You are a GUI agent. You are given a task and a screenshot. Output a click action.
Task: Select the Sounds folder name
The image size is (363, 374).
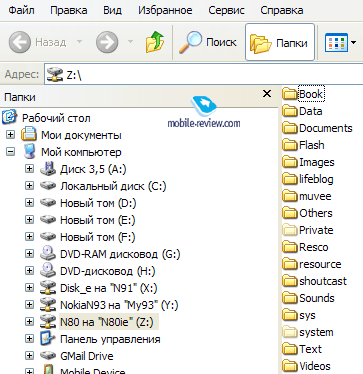click(x=317, y=298)
